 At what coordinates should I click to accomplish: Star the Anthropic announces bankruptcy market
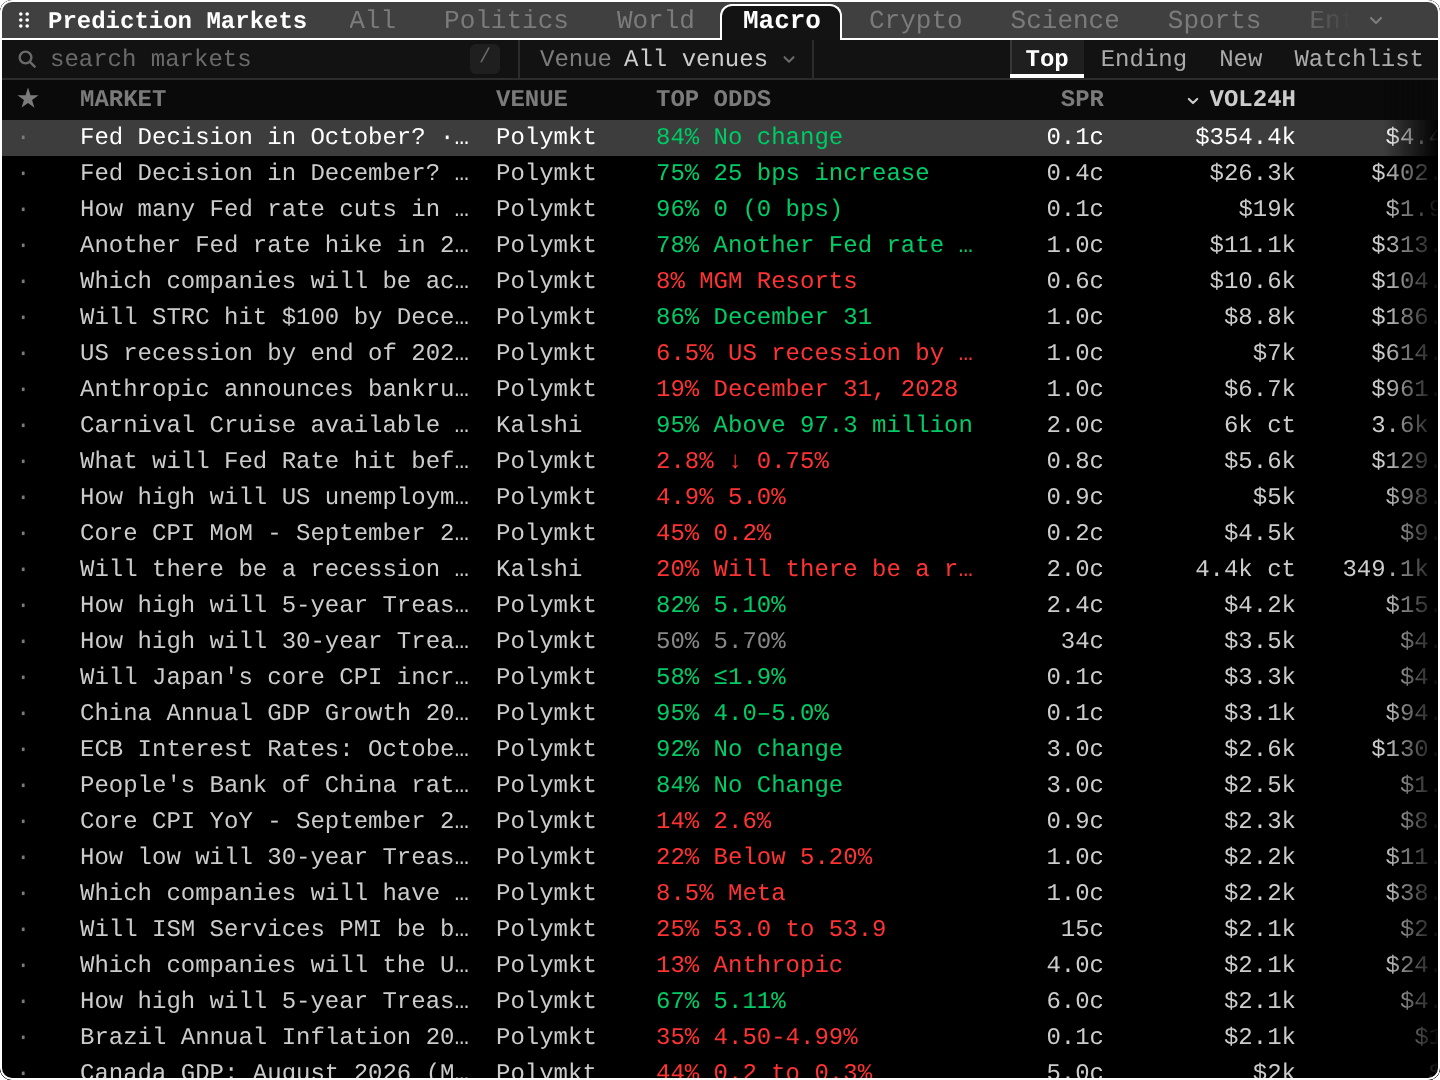24,389
